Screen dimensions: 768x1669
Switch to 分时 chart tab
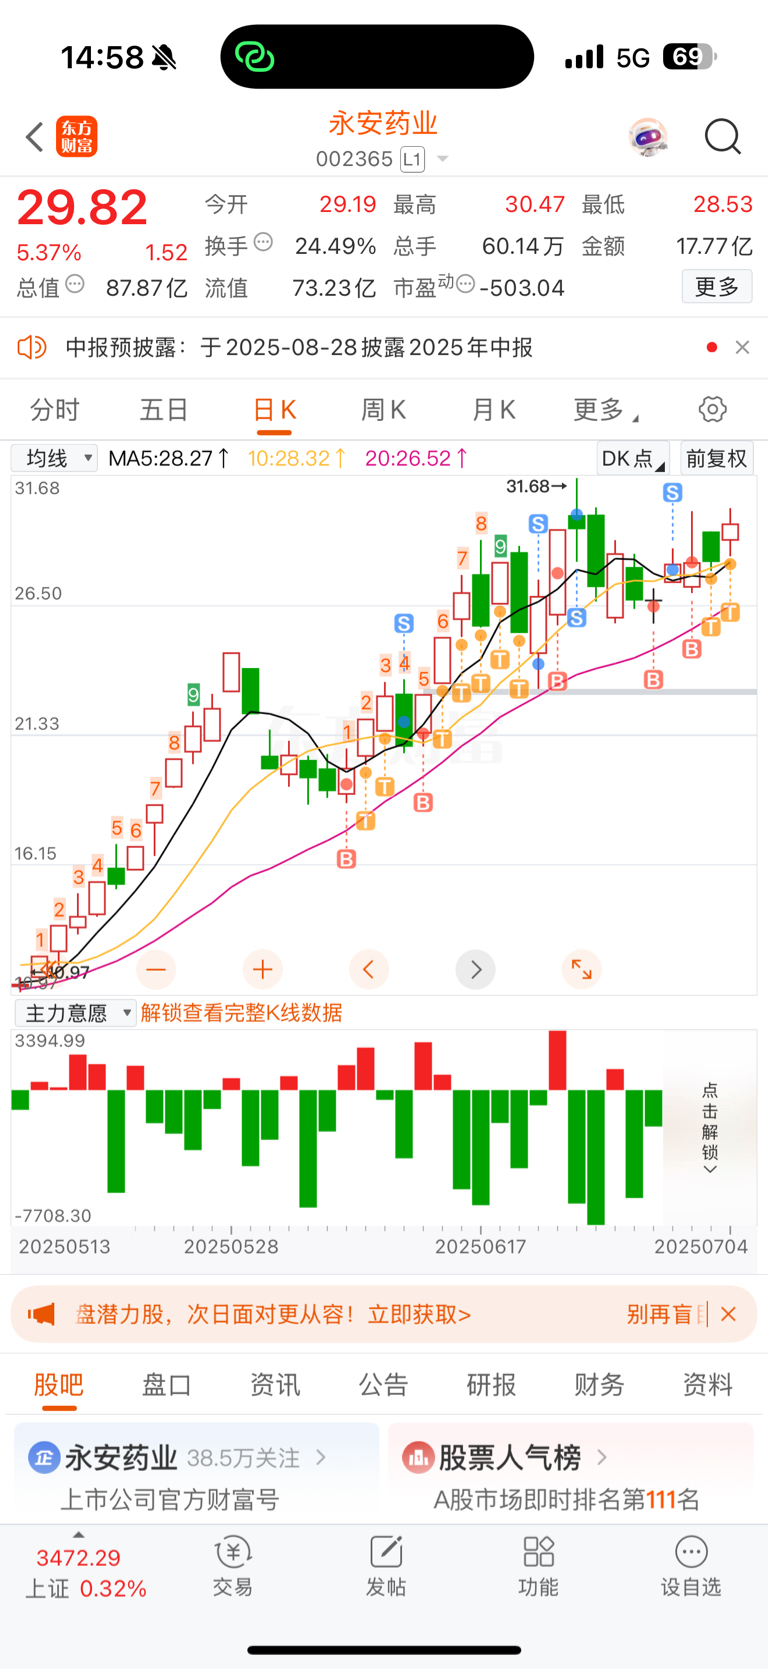click(x=55, y=409)
